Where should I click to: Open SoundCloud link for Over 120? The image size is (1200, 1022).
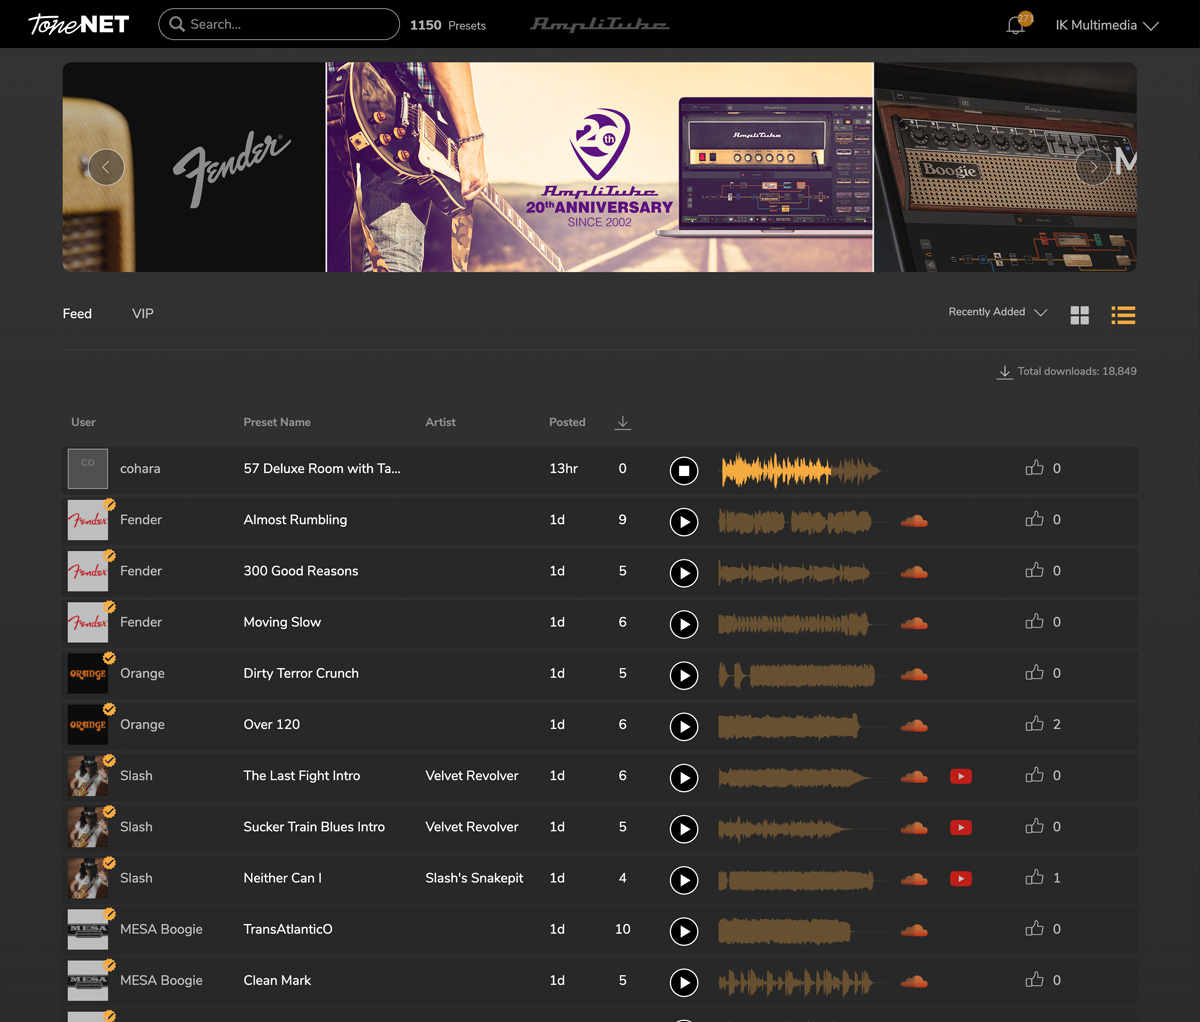[914, 725]
